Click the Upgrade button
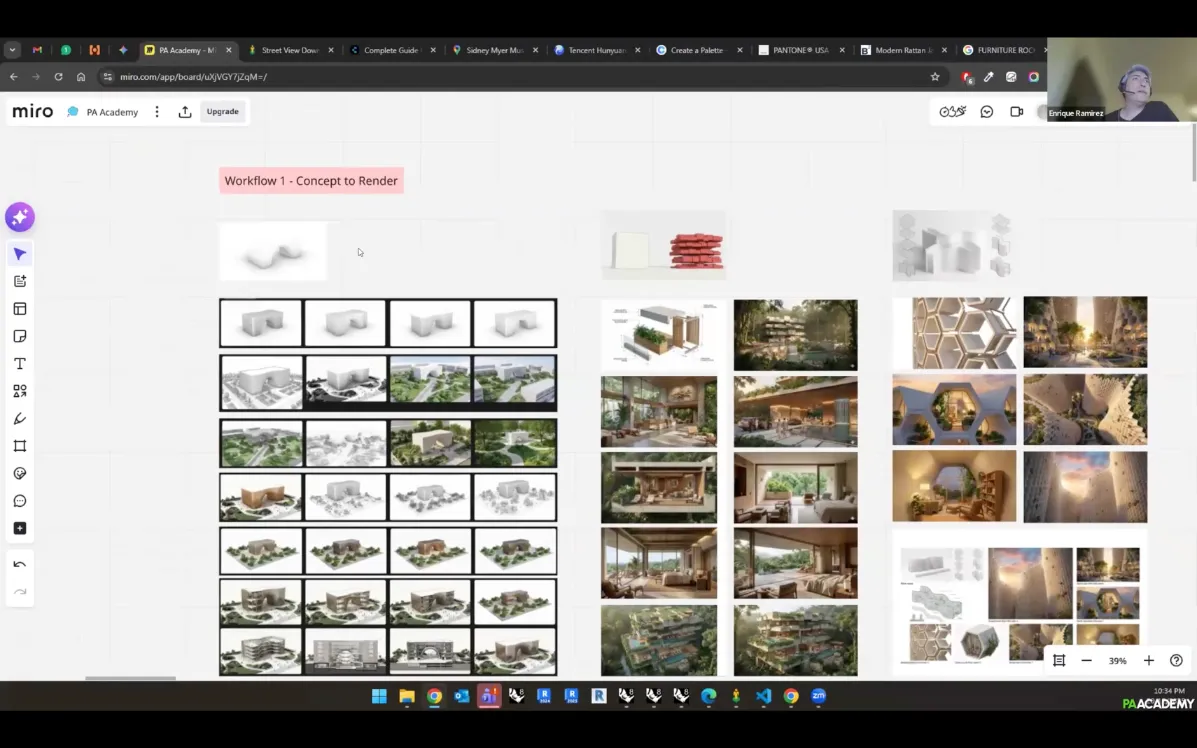Screen dimensions: 1197x748 click(222, 112)
